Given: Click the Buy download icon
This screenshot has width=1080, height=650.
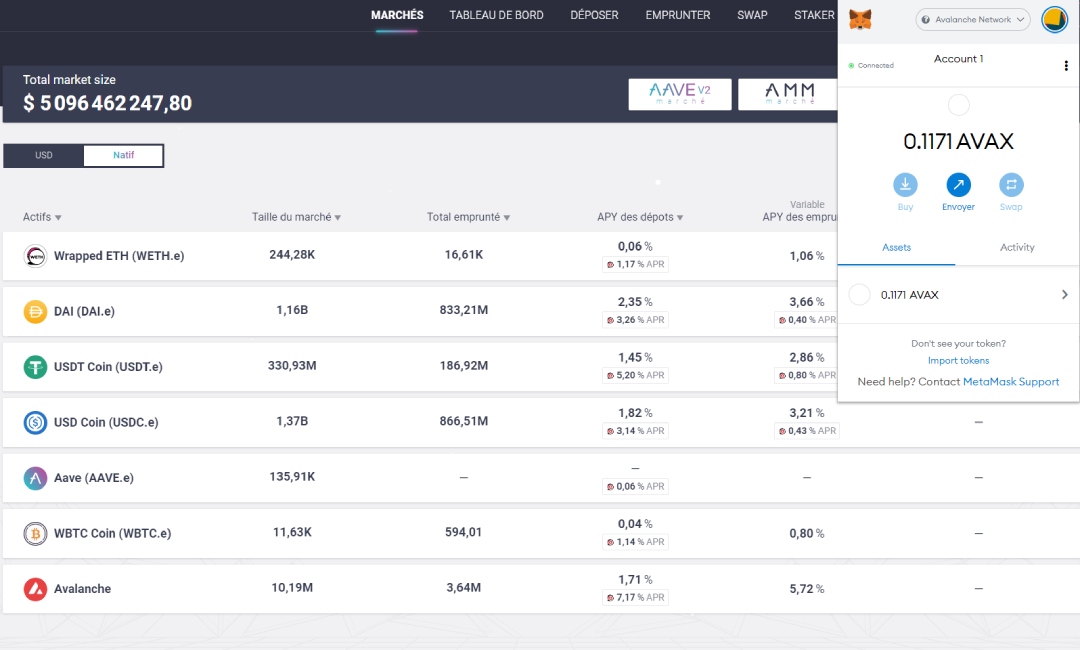Looking at the screenshot, I should pos(905,185).
